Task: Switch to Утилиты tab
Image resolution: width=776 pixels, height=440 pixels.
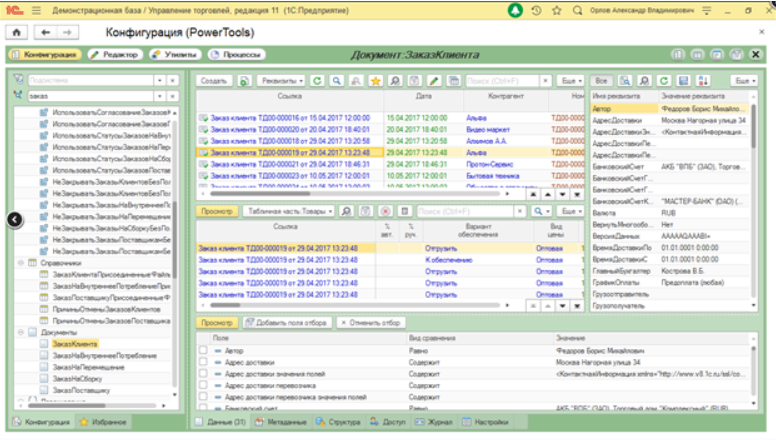Action: 175,54
